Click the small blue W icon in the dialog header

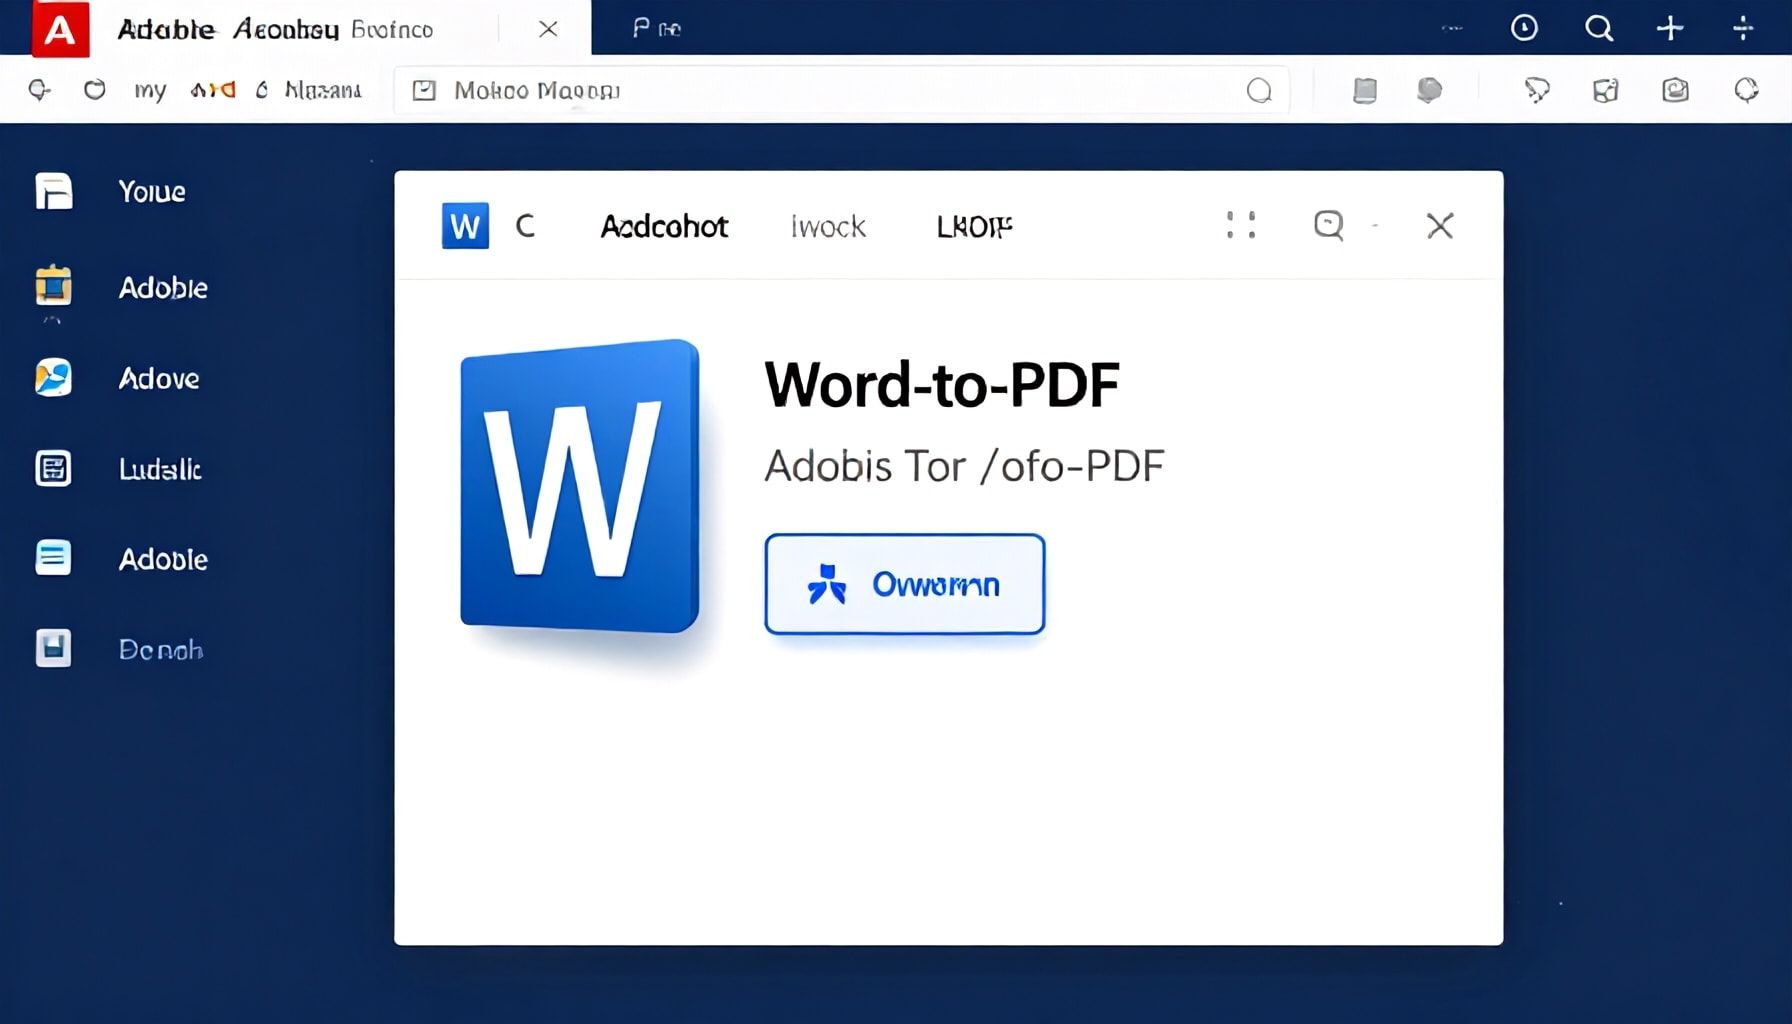point(465,226)
